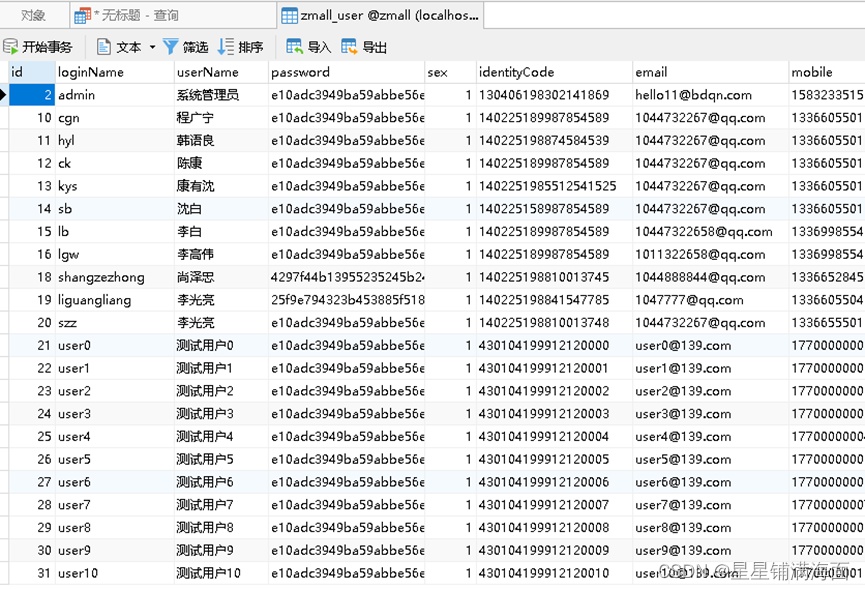Switch to the 对象 objects tab
Screen dimensions: 865x590
33,15
